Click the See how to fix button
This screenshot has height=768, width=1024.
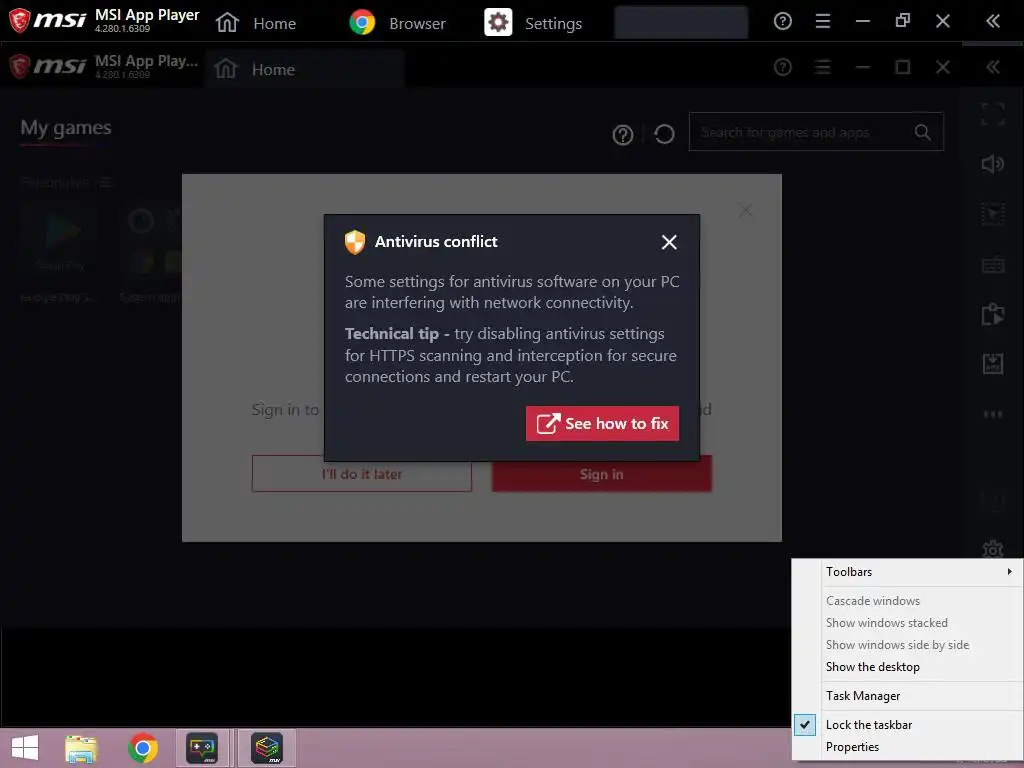pyautogui.click(x=602, y=423)
